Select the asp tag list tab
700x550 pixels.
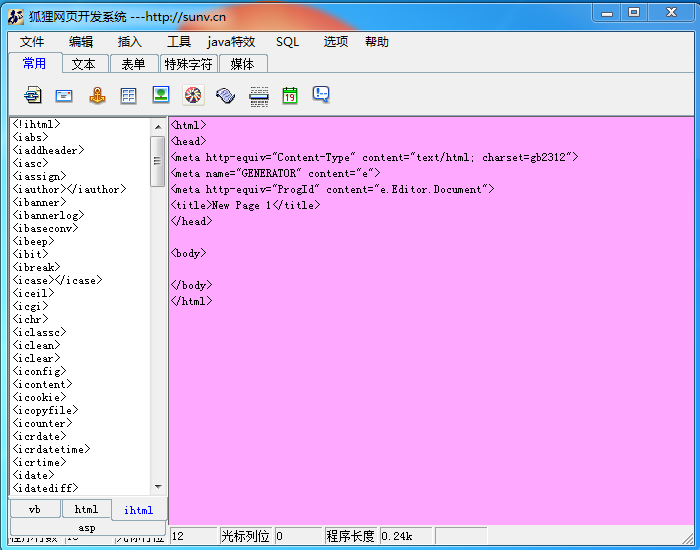[87, 527]
